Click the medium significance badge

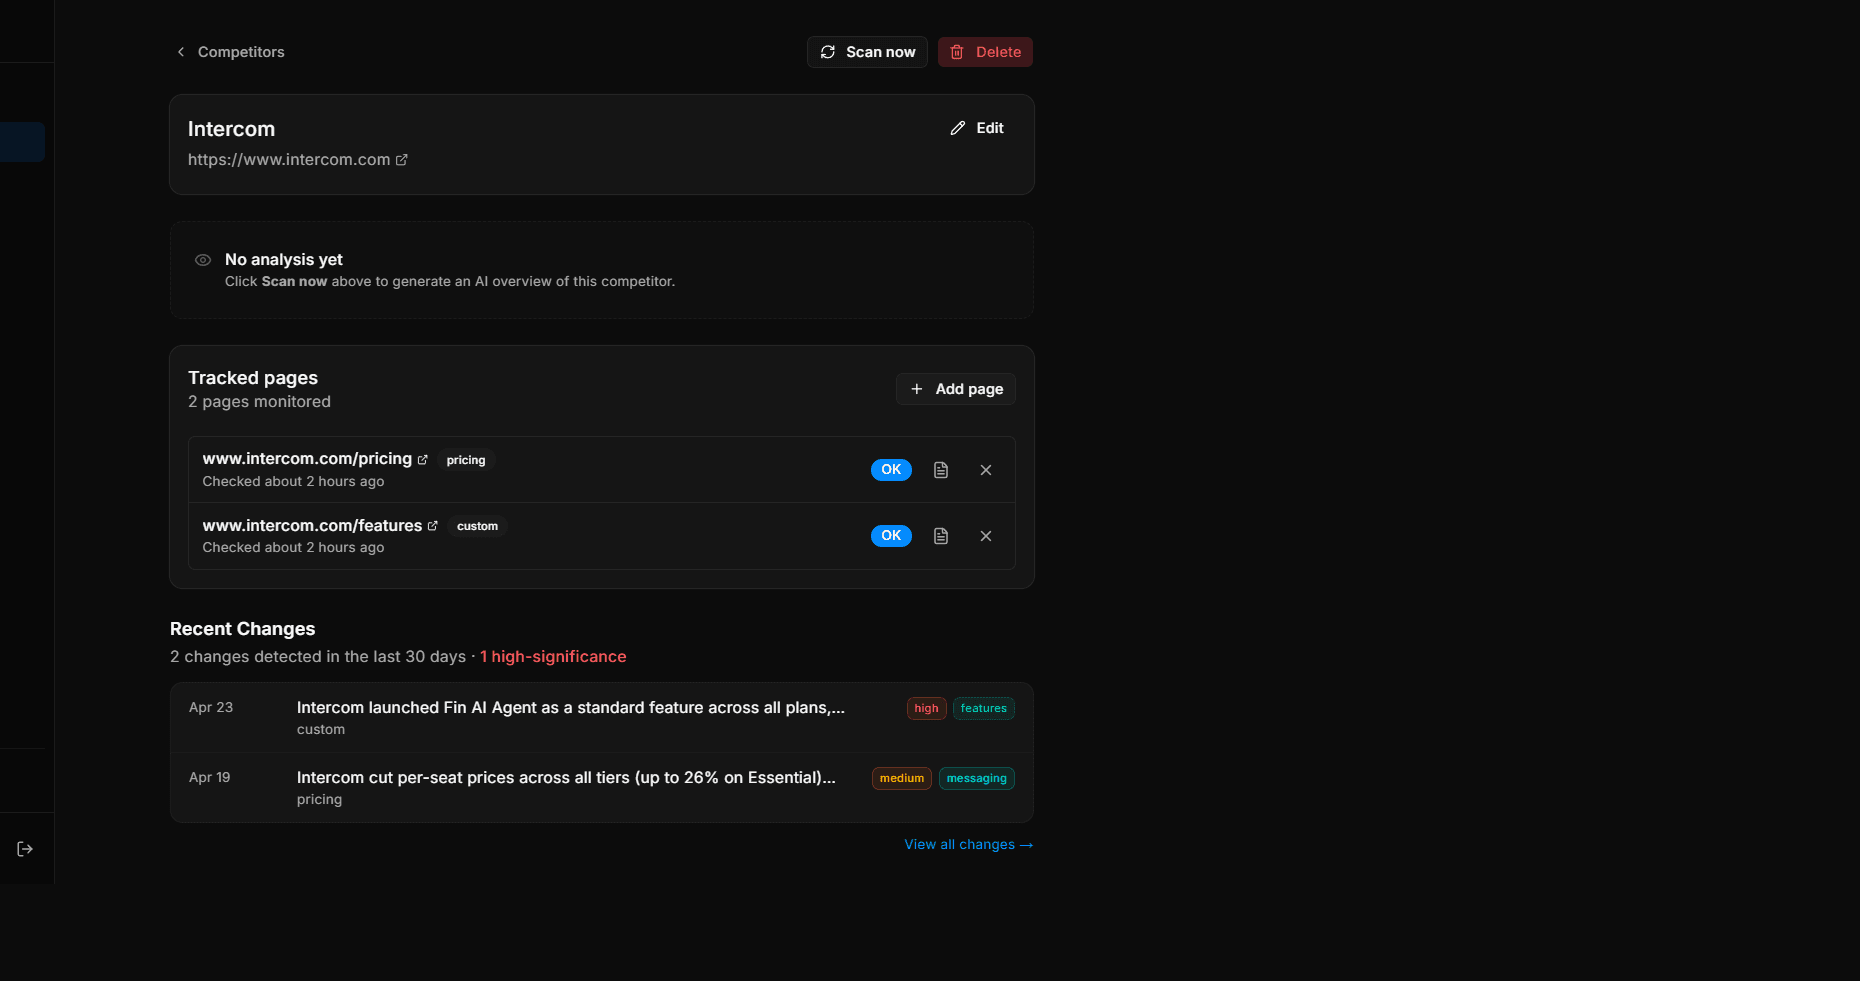point(902,778)
